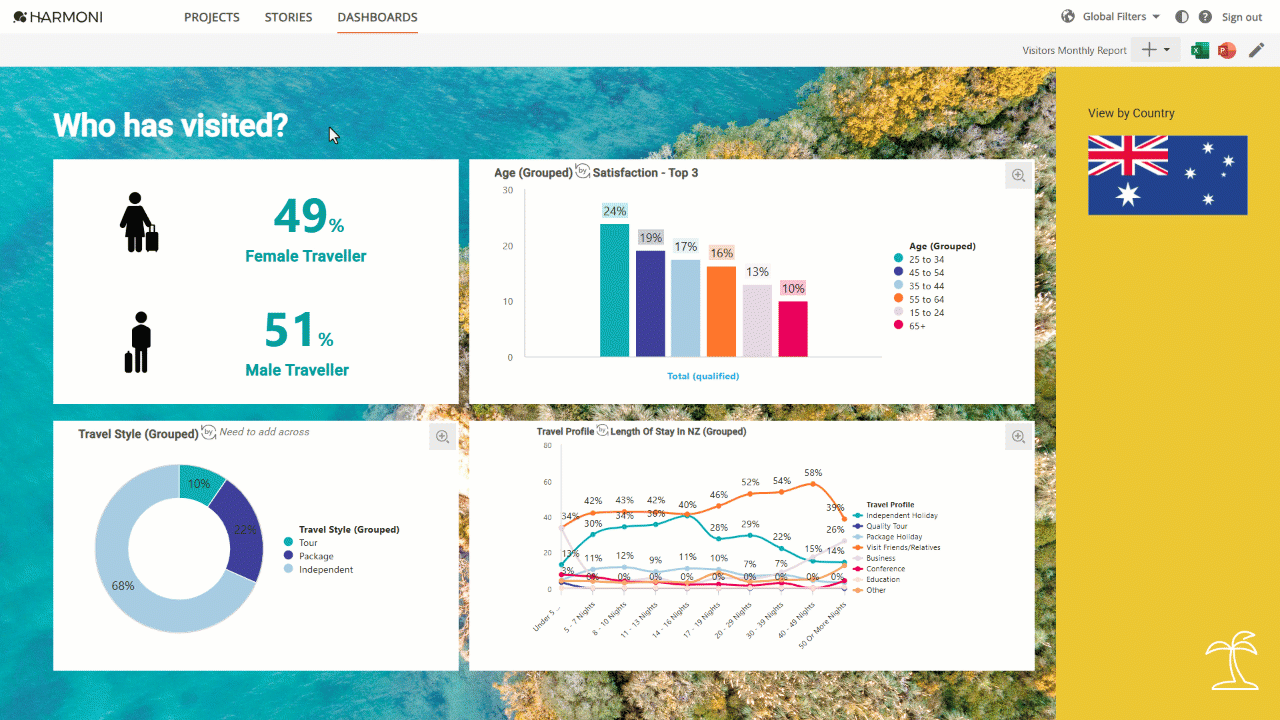Click the 17% light blue bar
The width and height of the screenshot is (1280, 720).
685,308
